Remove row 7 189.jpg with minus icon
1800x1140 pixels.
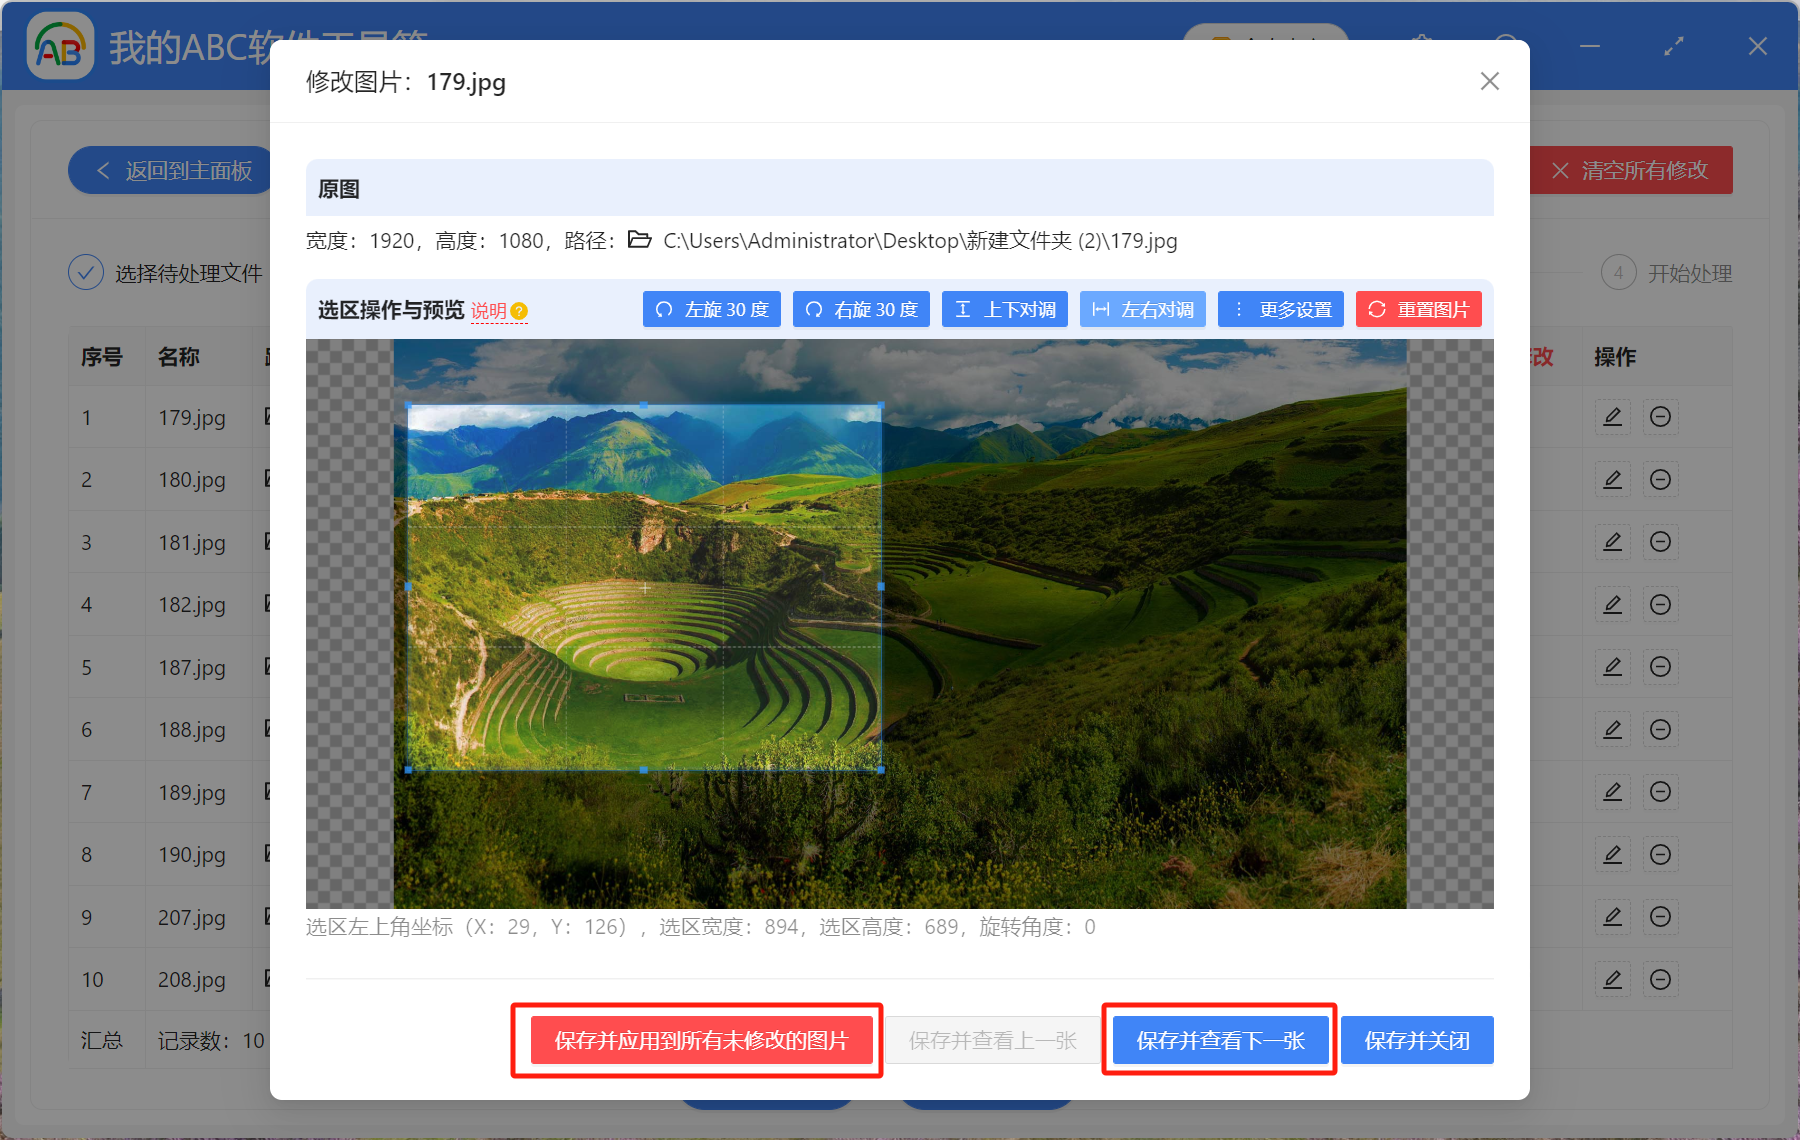point(1661,792)
